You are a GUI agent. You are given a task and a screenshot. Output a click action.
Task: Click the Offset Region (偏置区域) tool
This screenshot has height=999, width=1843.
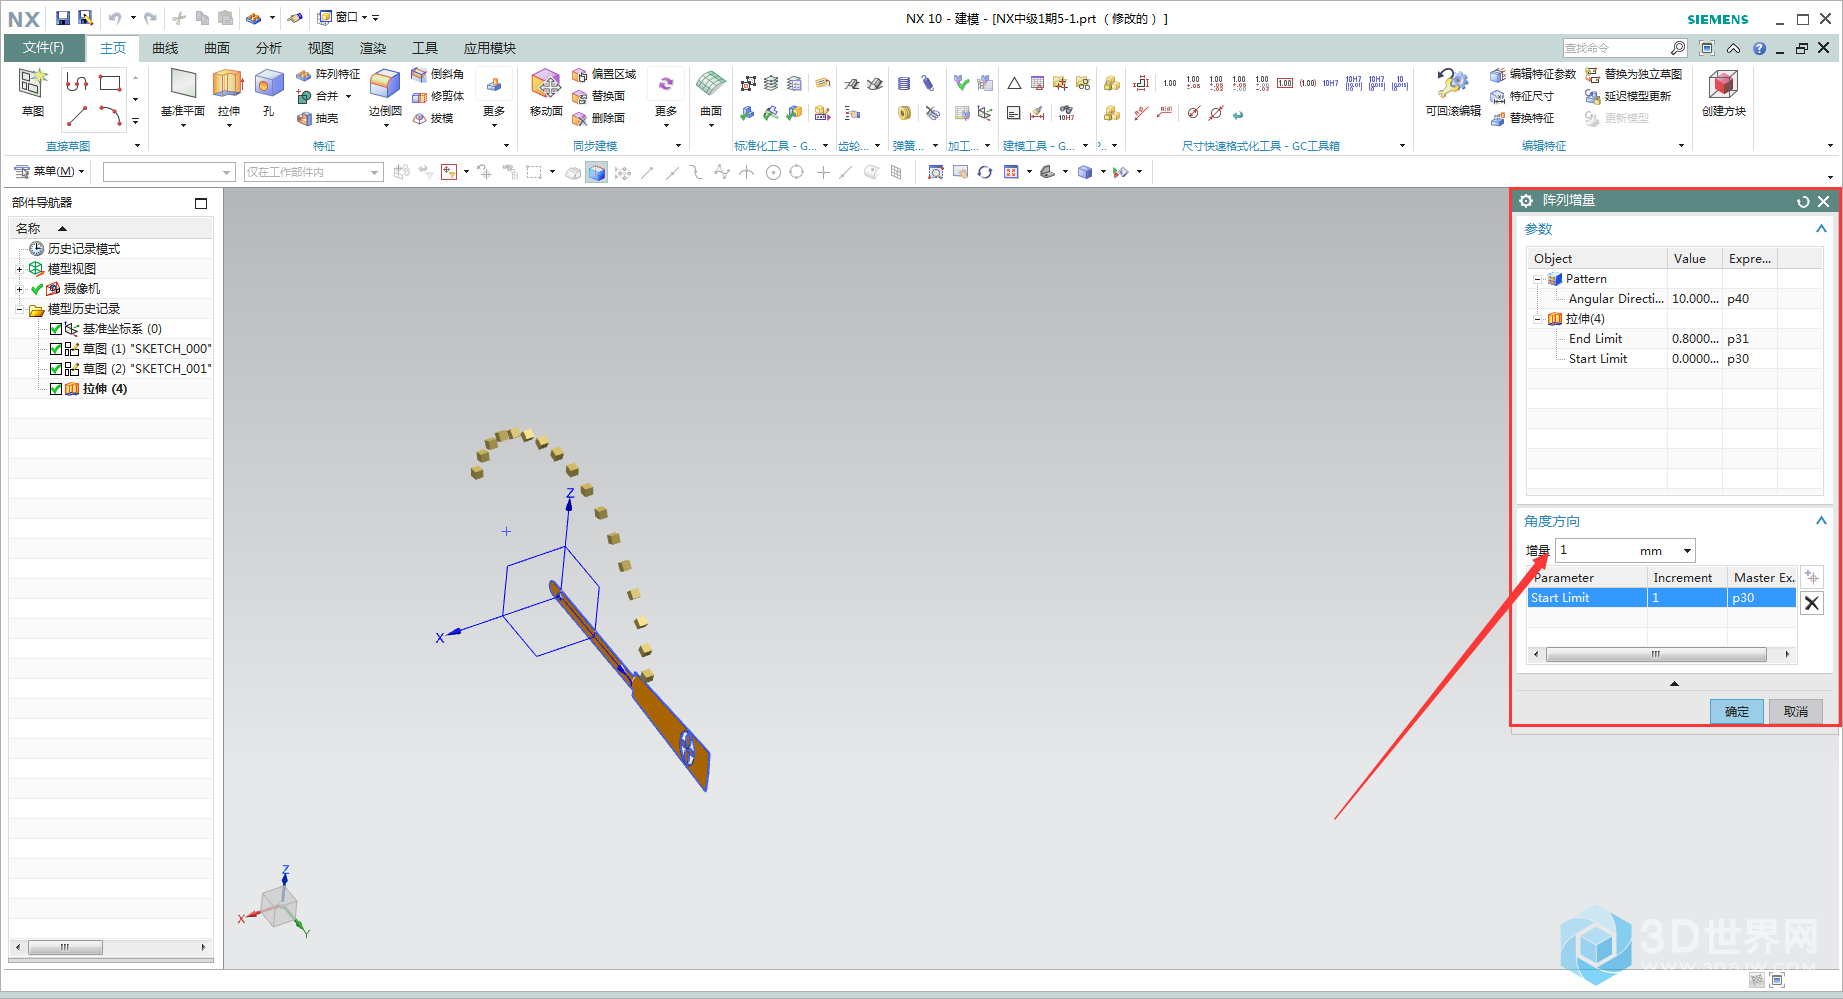[604, 74]
